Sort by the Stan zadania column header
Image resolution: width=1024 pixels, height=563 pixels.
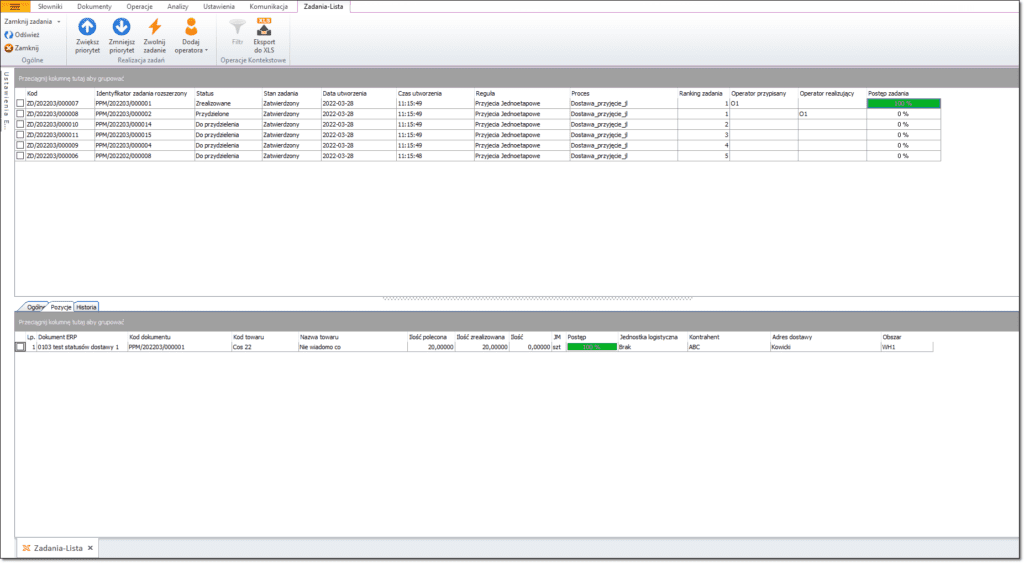pos(291,93)
